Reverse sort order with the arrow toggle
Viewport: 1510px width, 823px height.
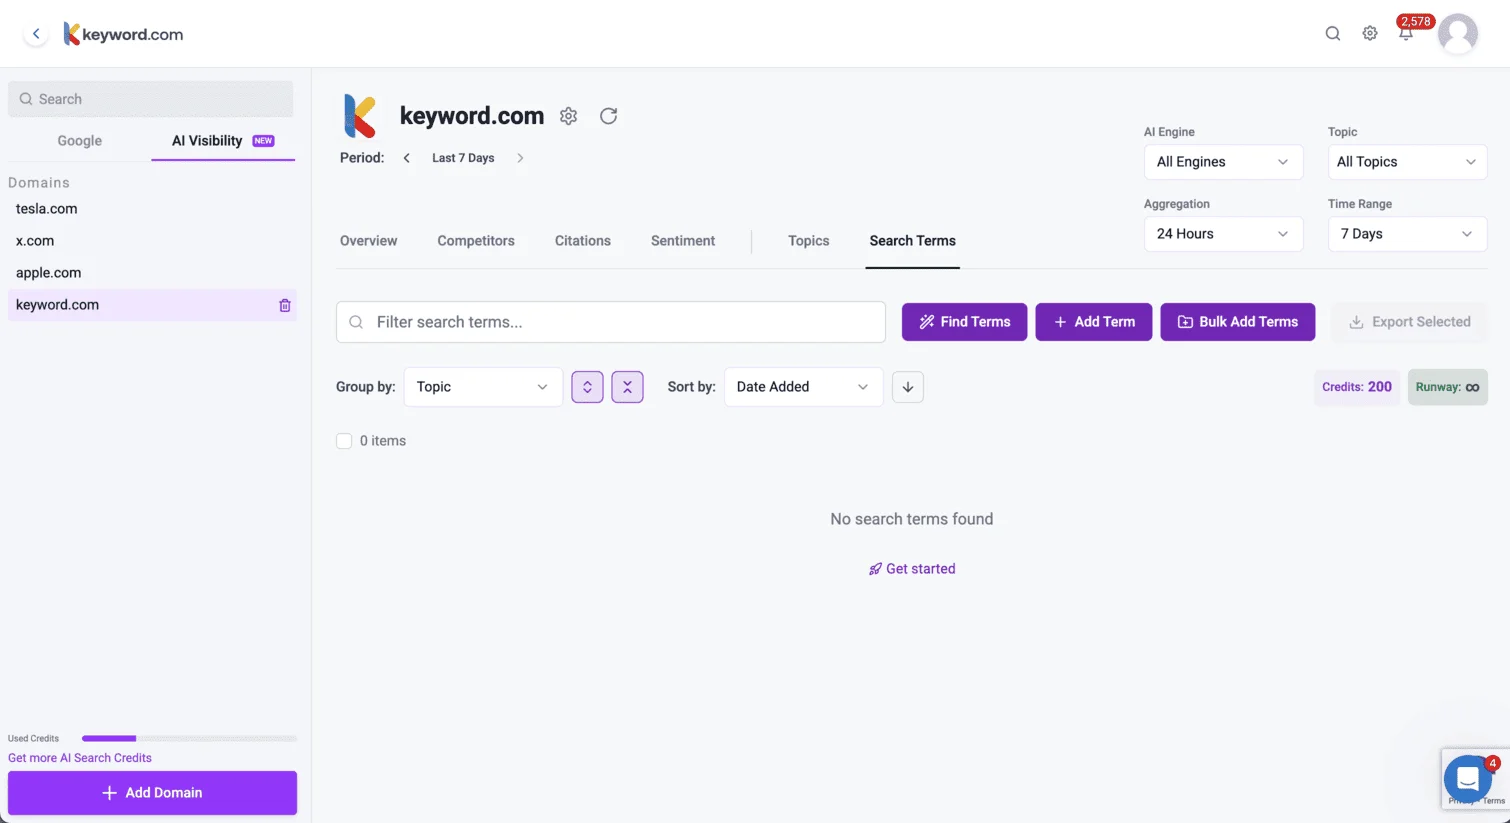[x=907, y=386]
